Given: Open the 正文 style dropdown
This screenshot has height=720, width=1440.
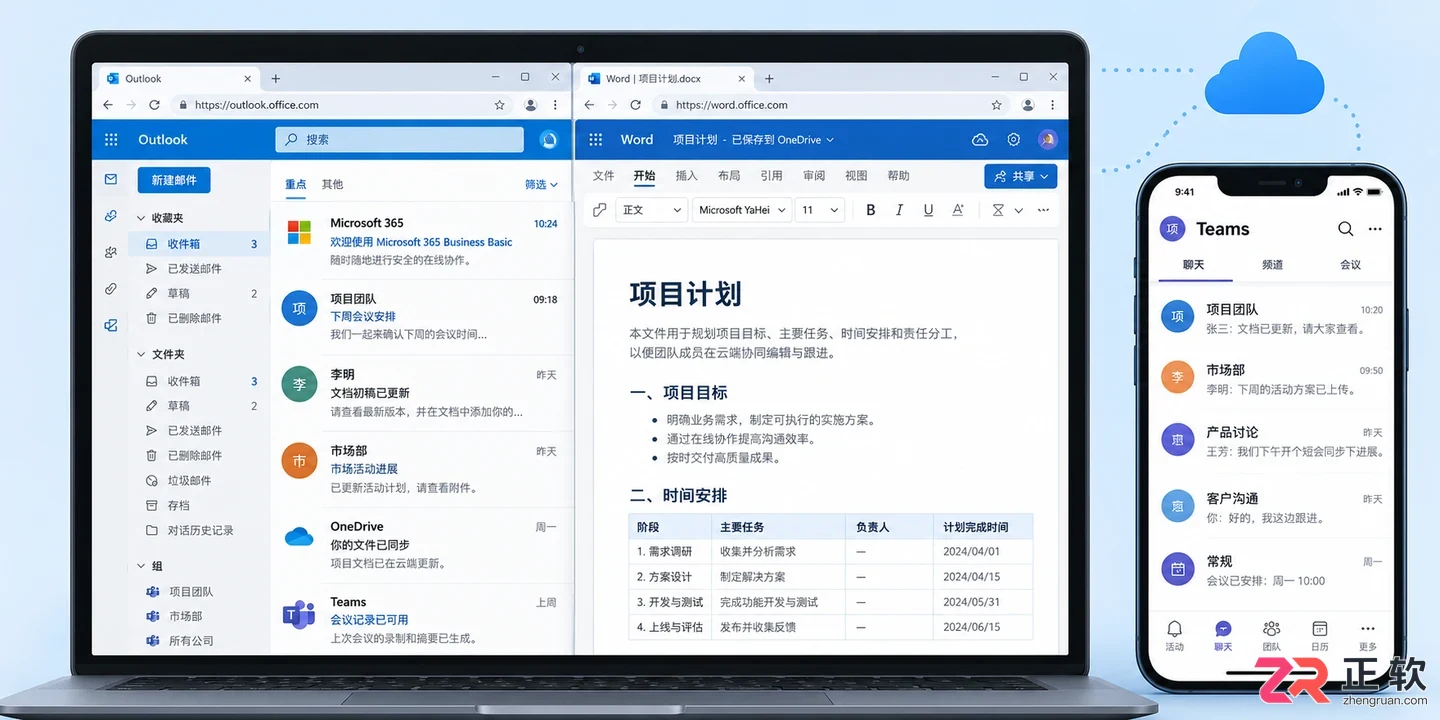Looking at the screenshot, I should click(651, 210).
